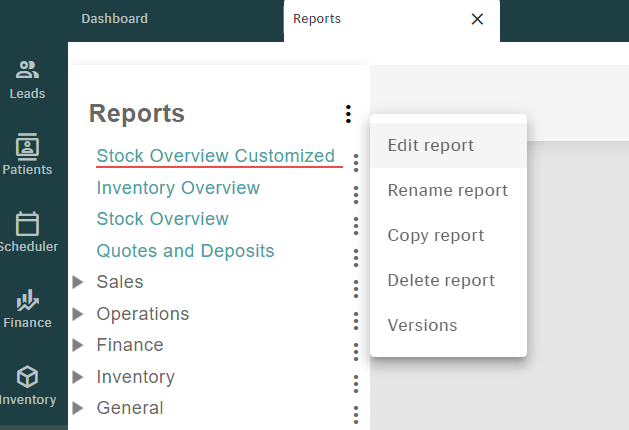Open three-dot menu for Stock Overview Customized

[356, 163]
